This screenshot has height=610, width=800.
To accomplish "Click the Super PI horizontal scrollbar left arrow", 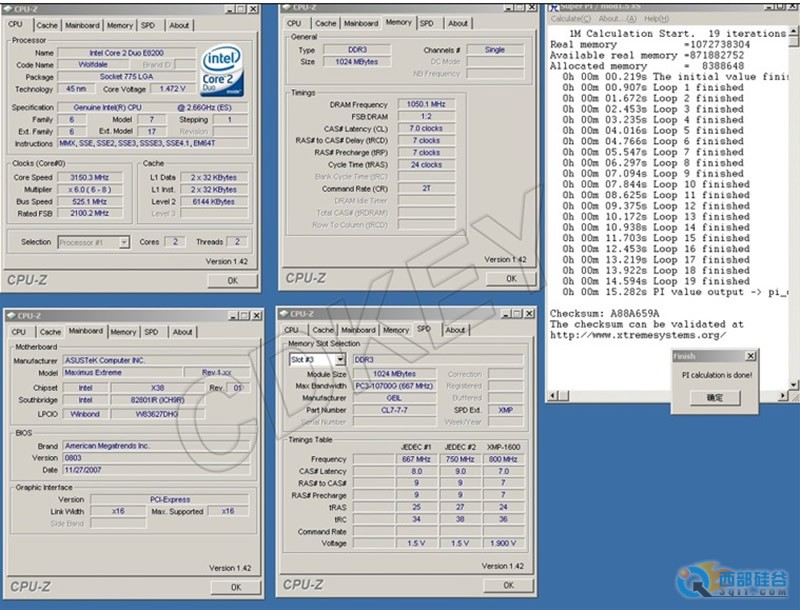I will tap(553, 396).
